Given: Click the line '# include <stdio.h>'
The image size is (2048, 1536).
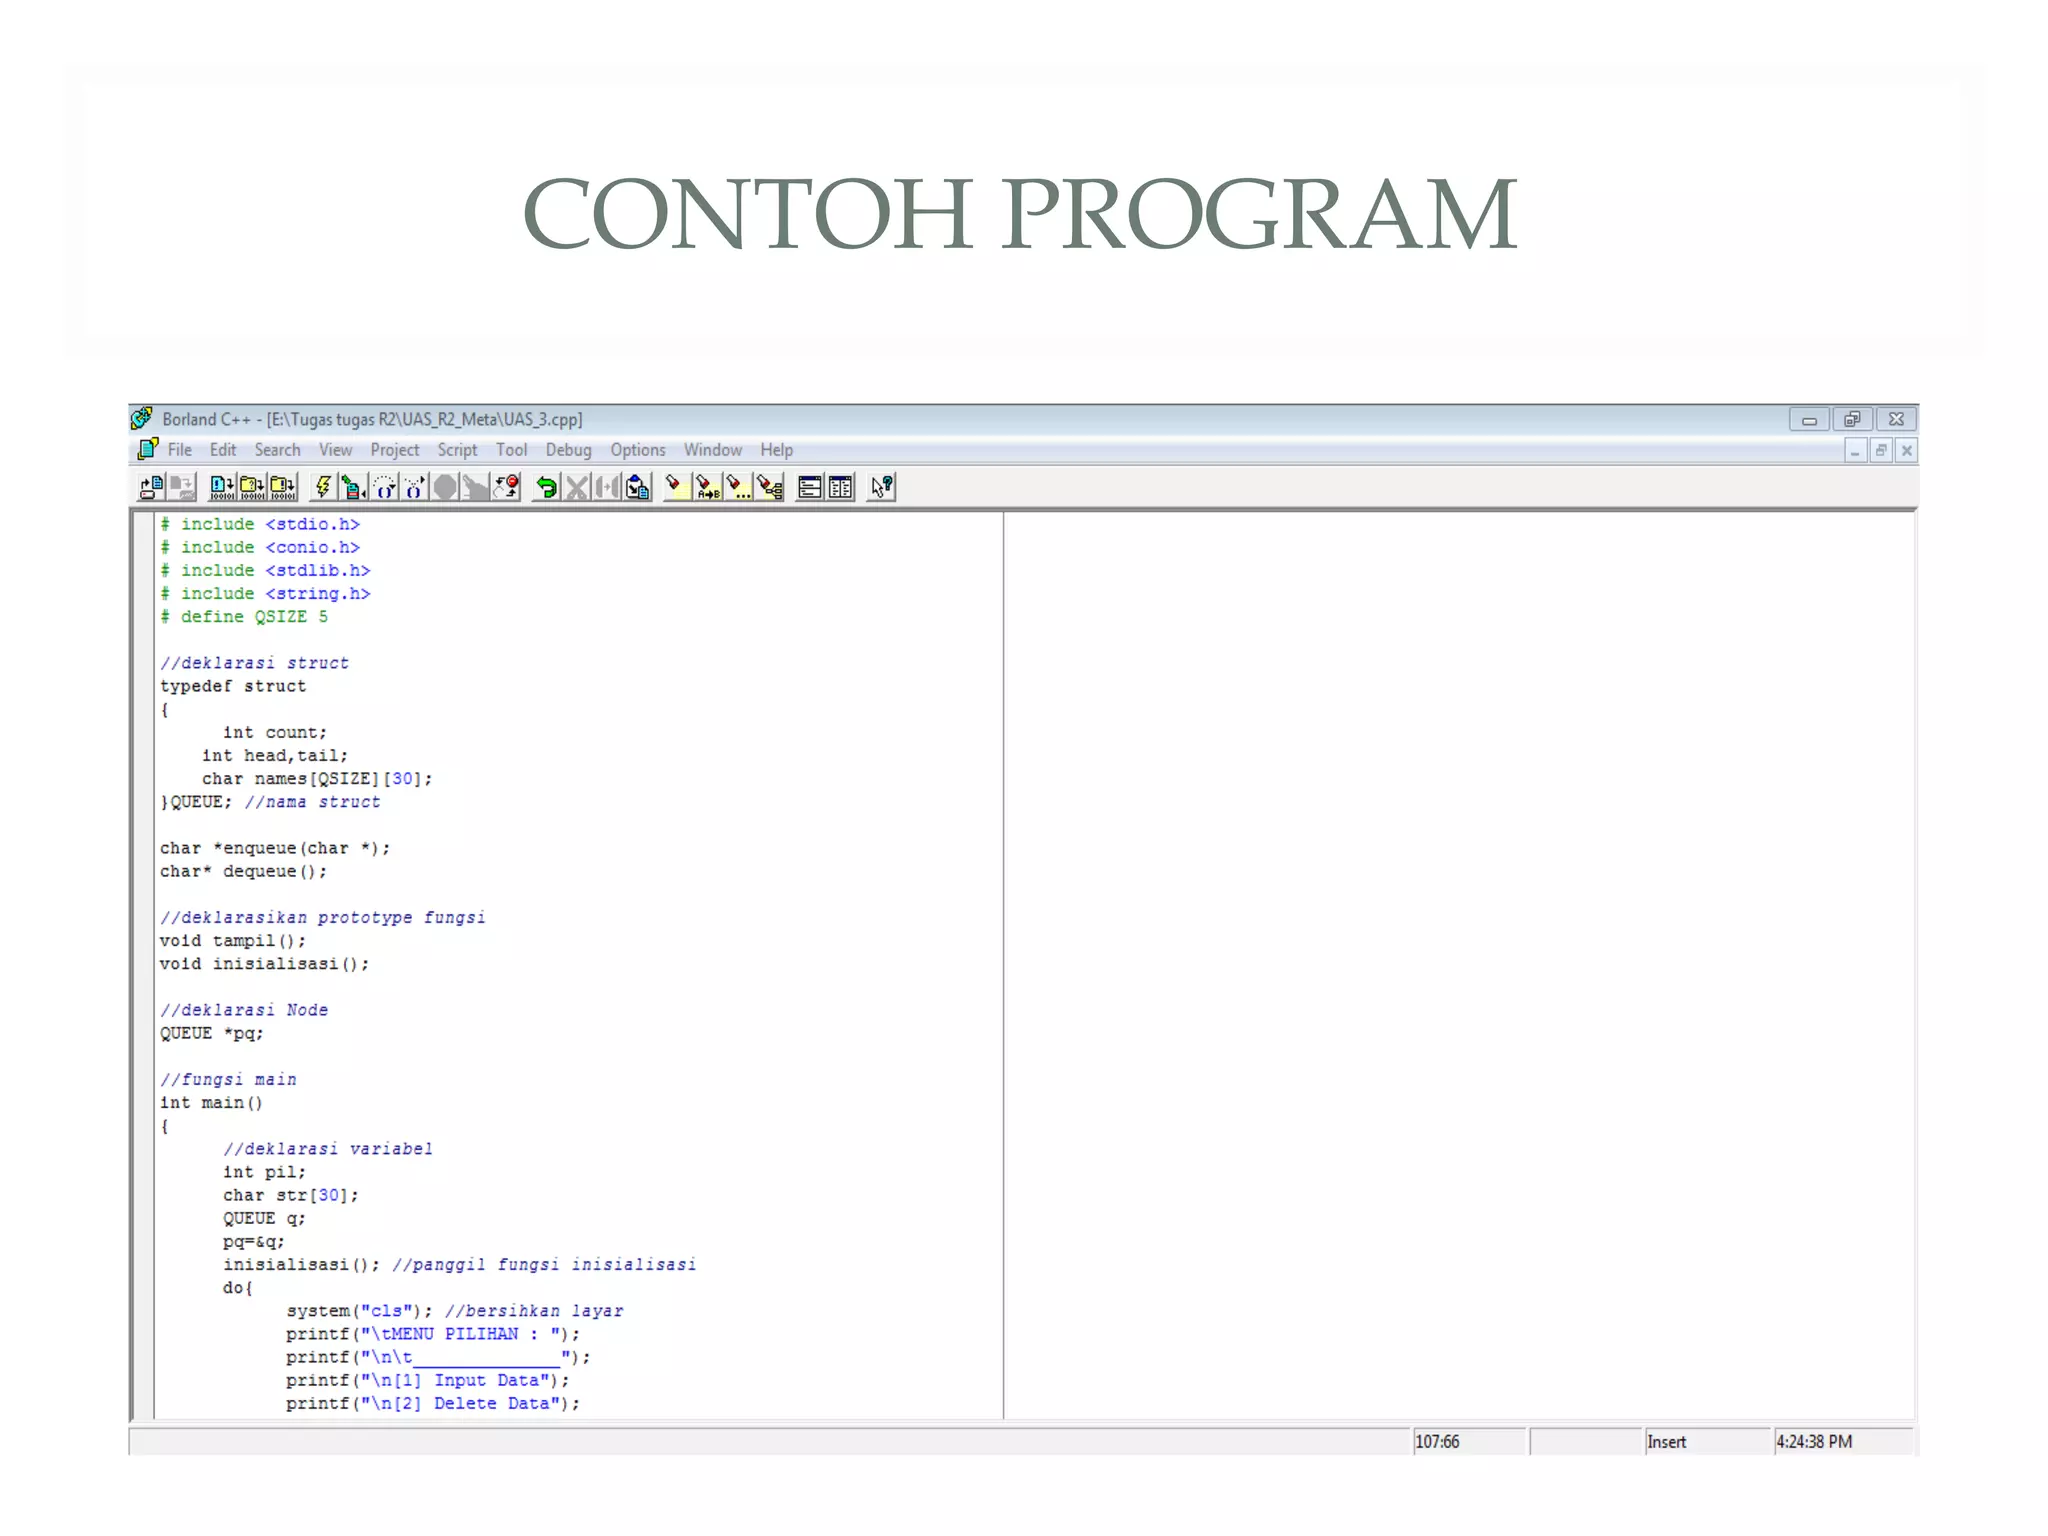Looking at the screenshot, I should (x=260, y=524).
